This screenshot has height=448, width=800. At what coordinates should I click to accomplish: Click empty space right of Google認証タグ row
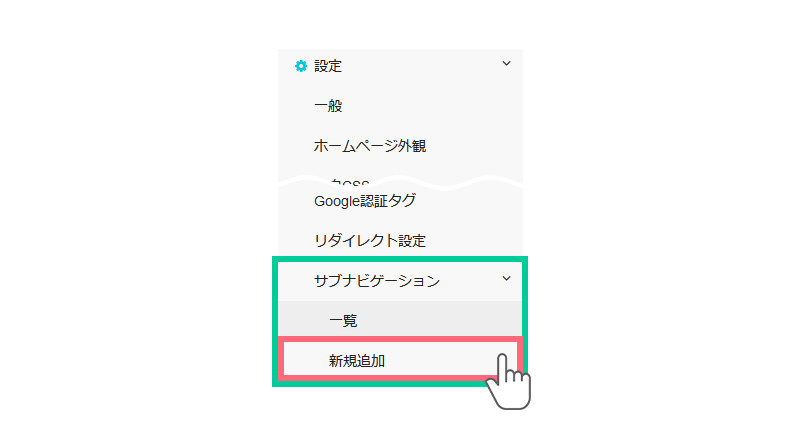[467, 201]
